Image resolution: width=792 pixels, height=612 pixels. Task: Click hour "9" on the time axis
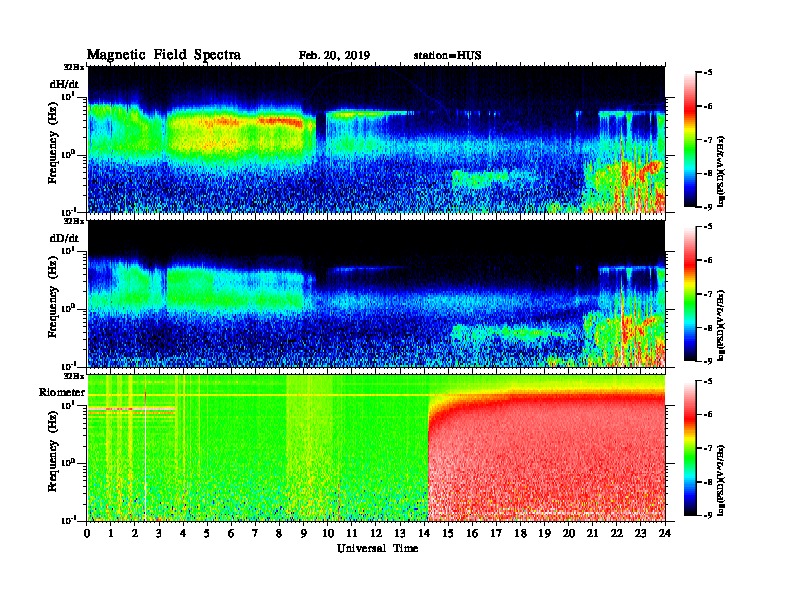[x=304, y=533]
